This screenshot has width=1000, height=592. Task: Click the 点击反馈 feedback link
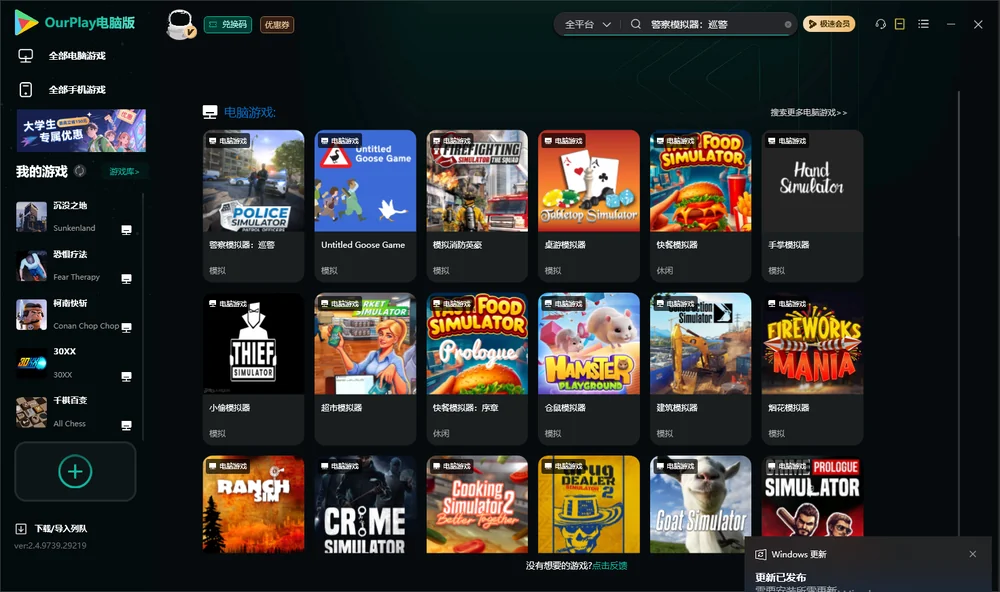[610, 565]
